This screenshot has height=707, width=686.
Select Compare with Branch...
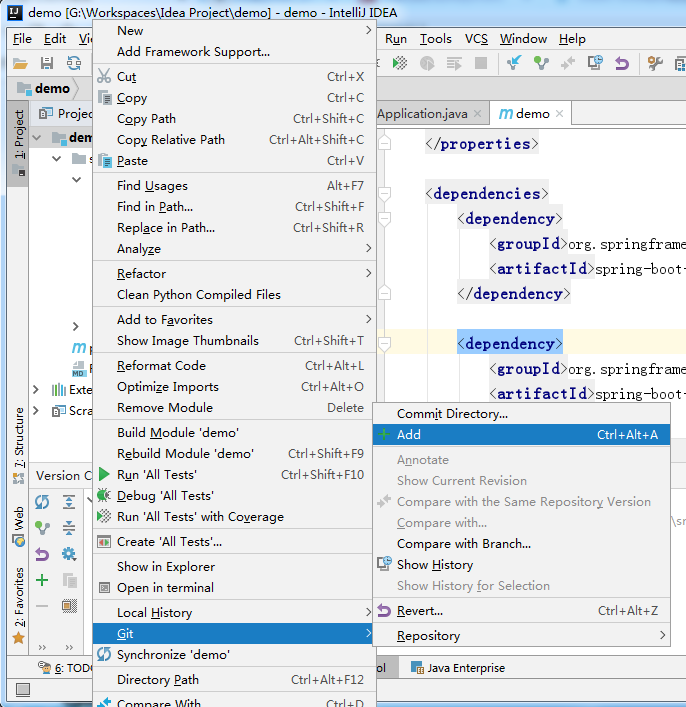[521, 543]
